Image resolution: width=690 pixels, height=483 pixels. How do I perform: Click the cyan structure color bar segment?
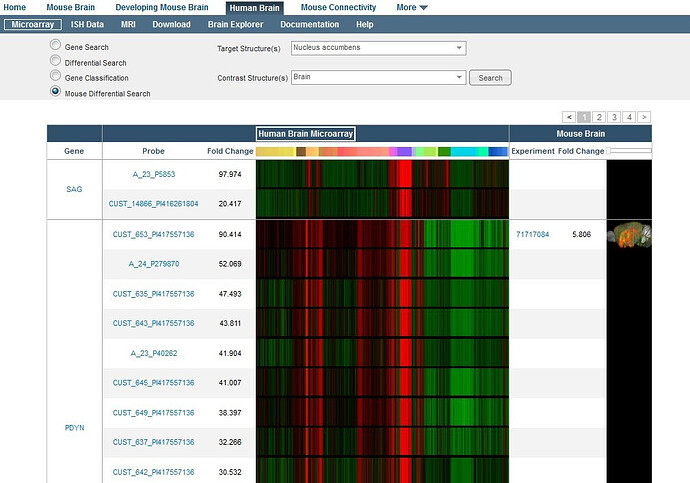463,151
